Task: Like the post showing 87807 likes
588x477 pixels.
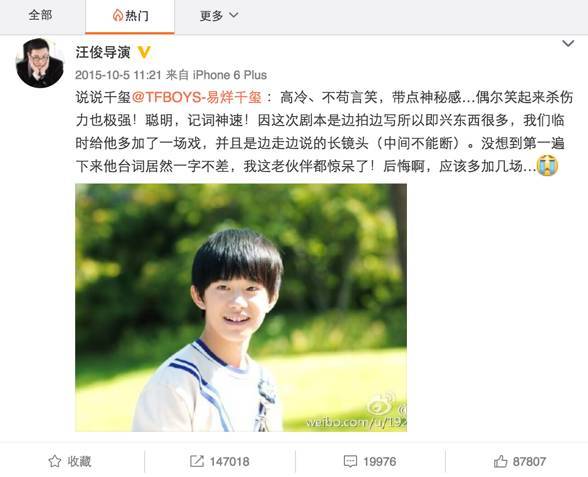Action: click(x=520, y=461)
